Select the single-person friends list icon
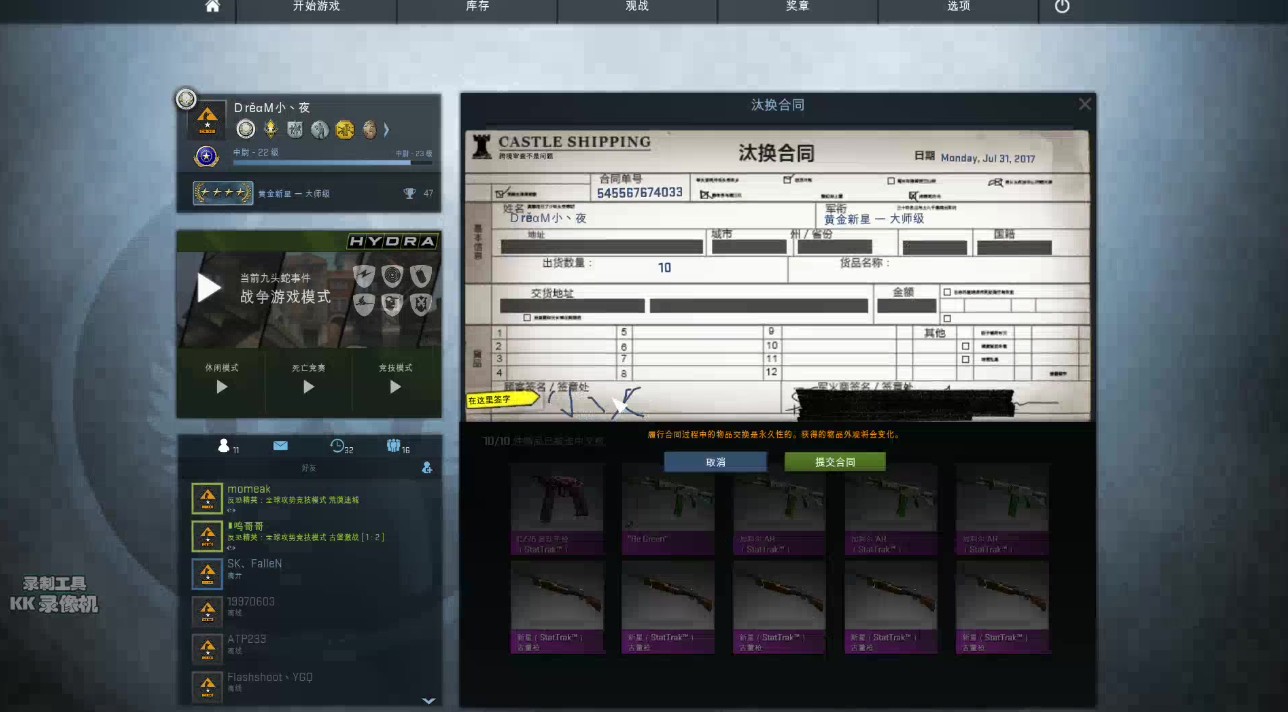Viewport: 1288px width, 712px height. [x=225, y=446]
